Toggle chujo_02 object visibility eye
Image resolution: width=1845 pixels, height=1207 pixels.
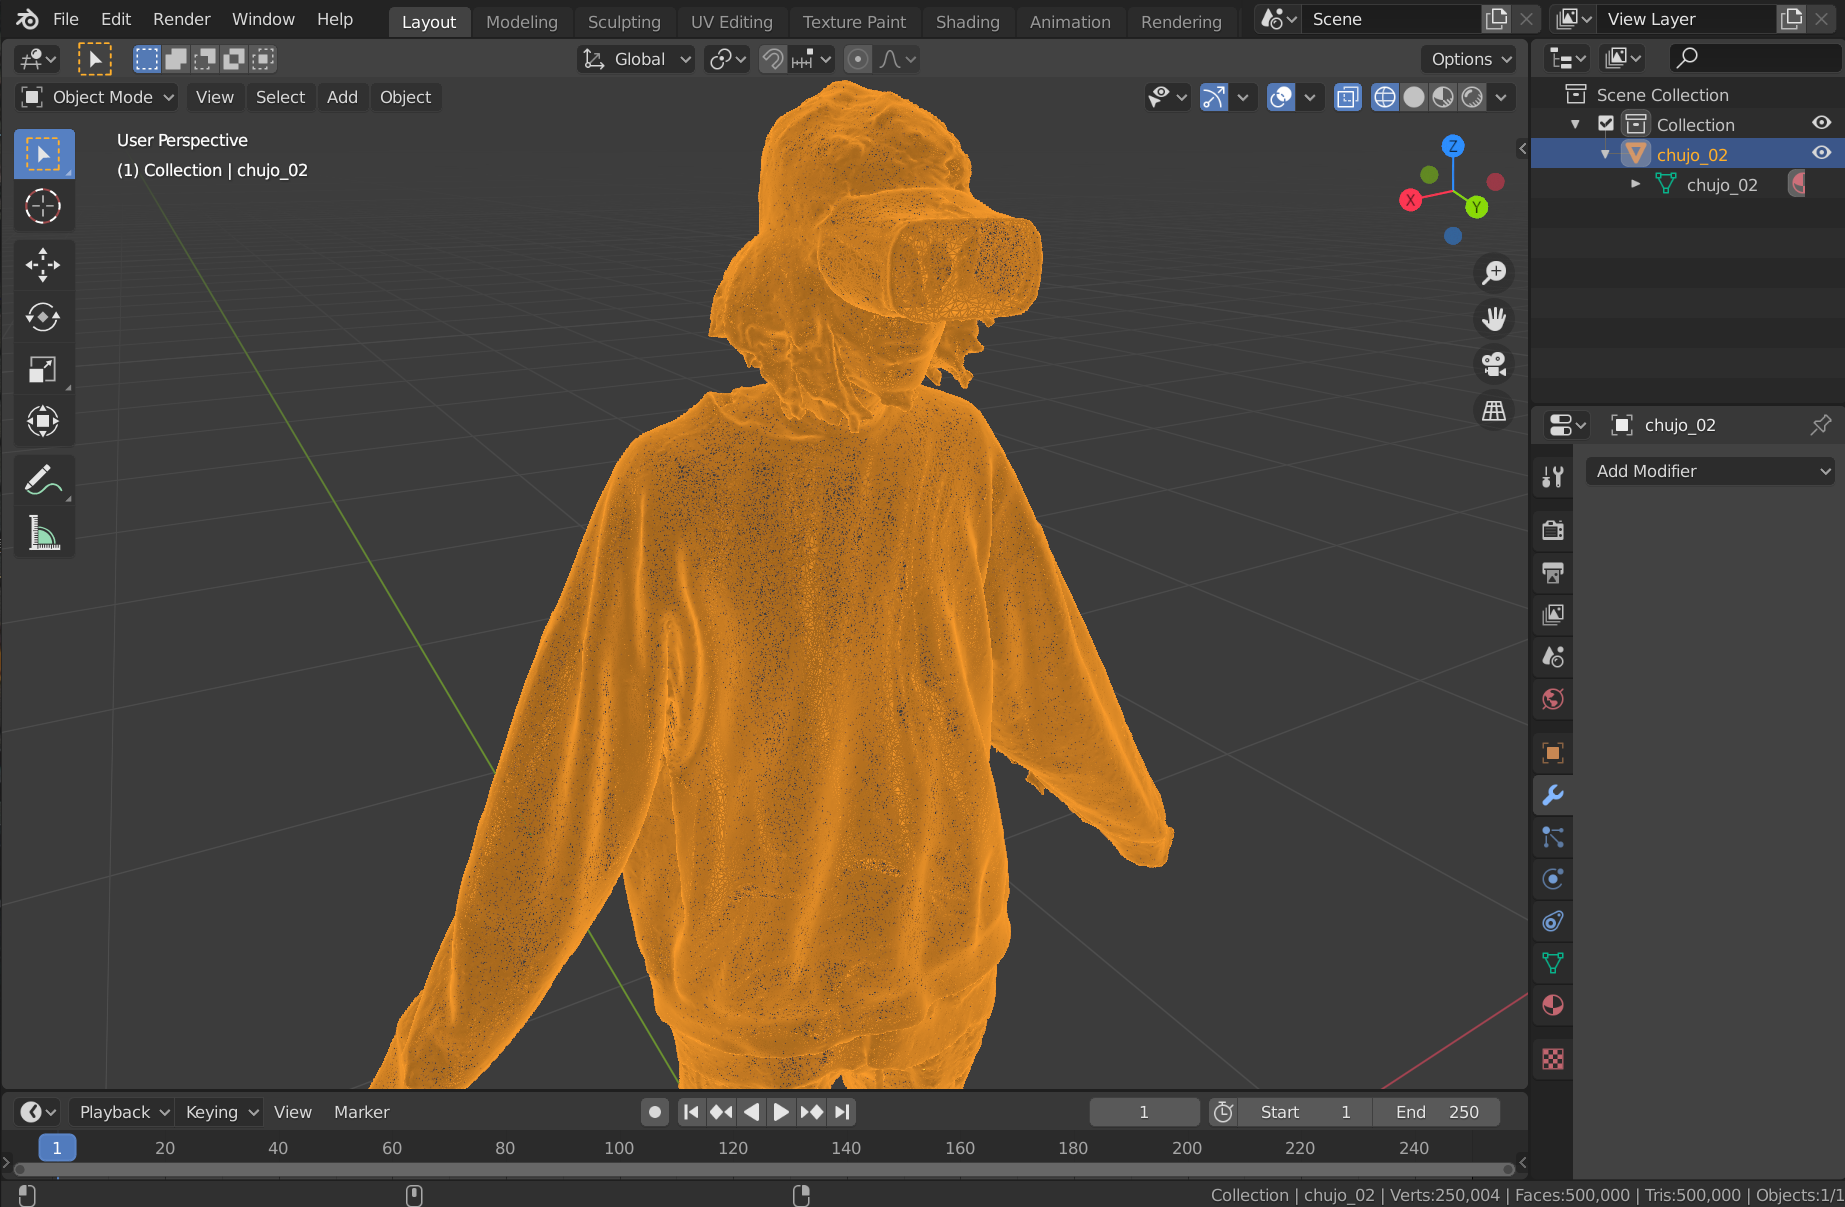pyautogui.click(x=1822, y=153)
